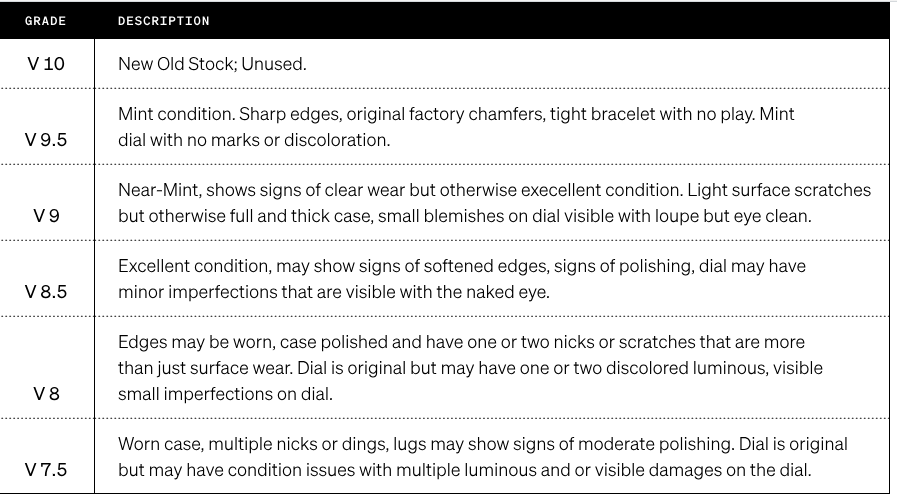This screenshot has width=897, height=502.
Task: Click the words 'Mint condition.' in V 9.5 row
Action: point(173,114)
